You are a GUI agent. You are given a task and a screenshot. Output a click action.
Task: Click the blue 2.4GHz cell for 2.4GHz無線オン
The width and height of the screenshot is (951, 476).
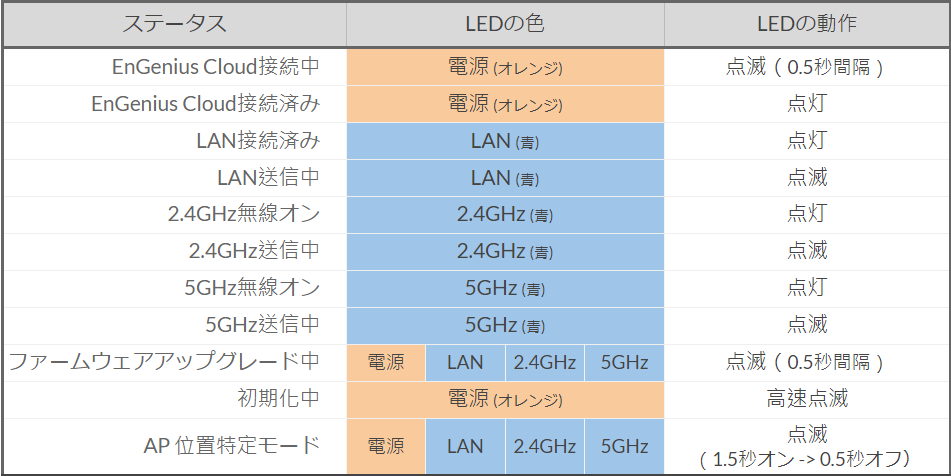tap(505, 215)
